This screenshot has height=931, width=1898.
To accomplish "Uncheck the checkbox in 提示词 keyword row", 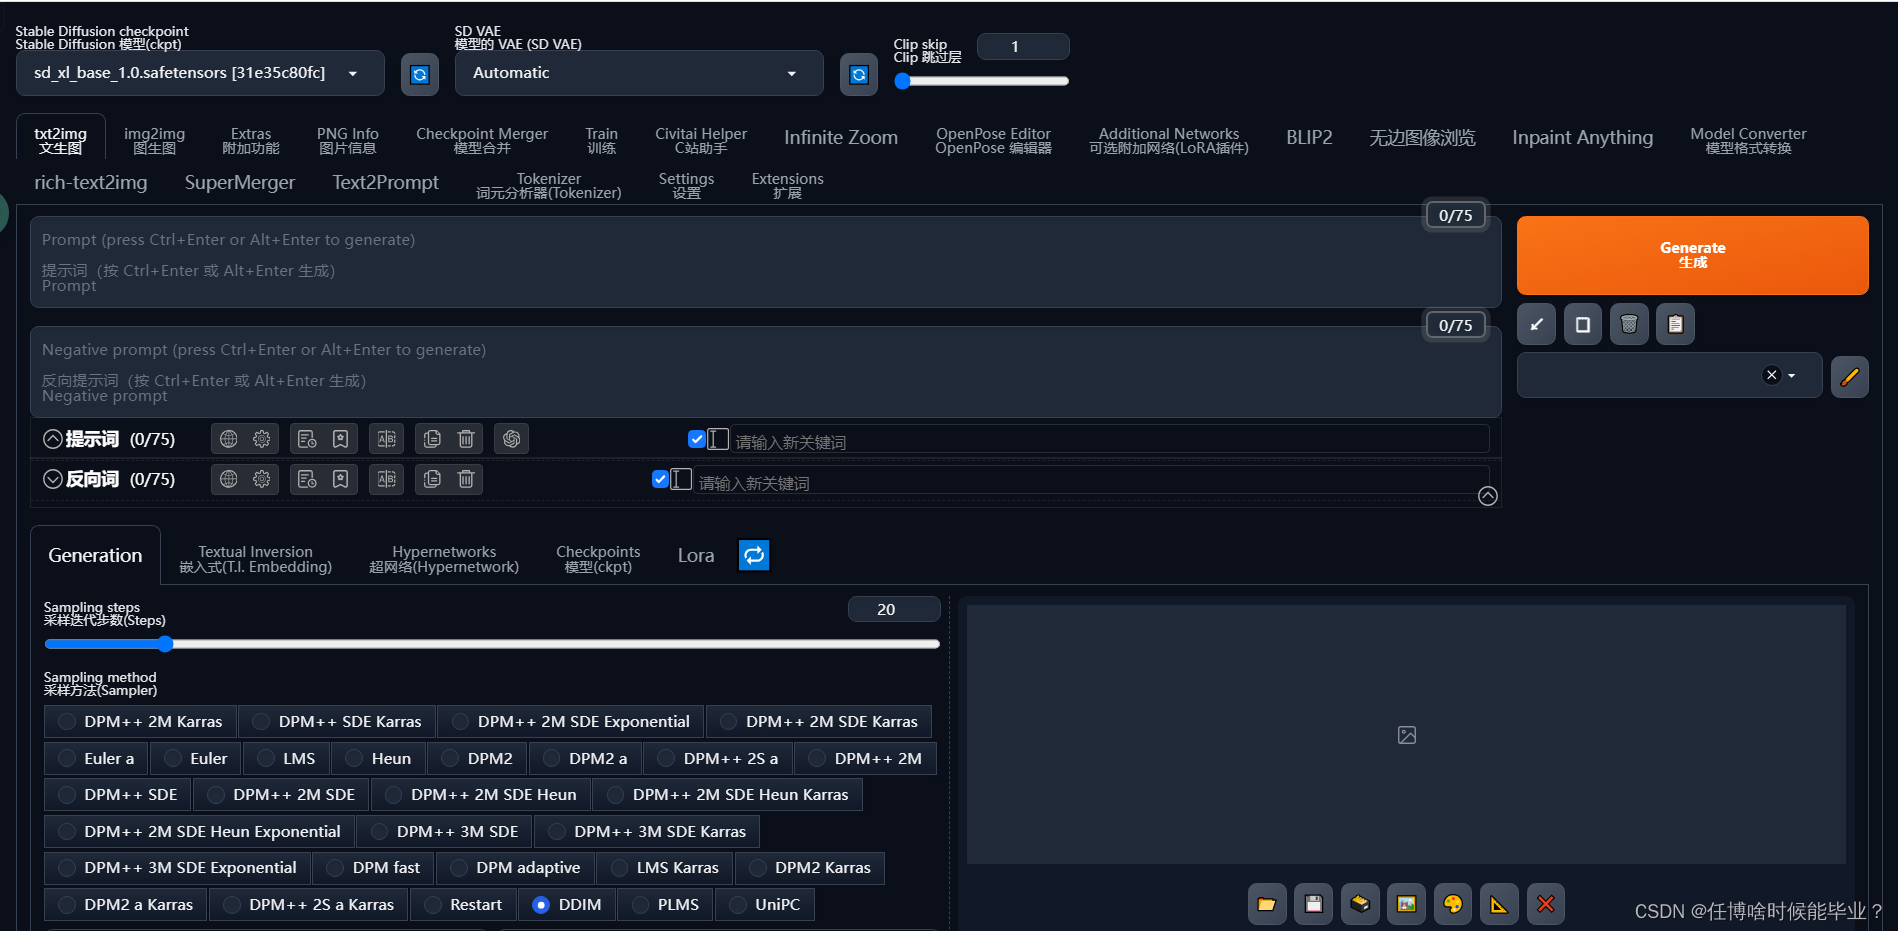I will point(697,439).
